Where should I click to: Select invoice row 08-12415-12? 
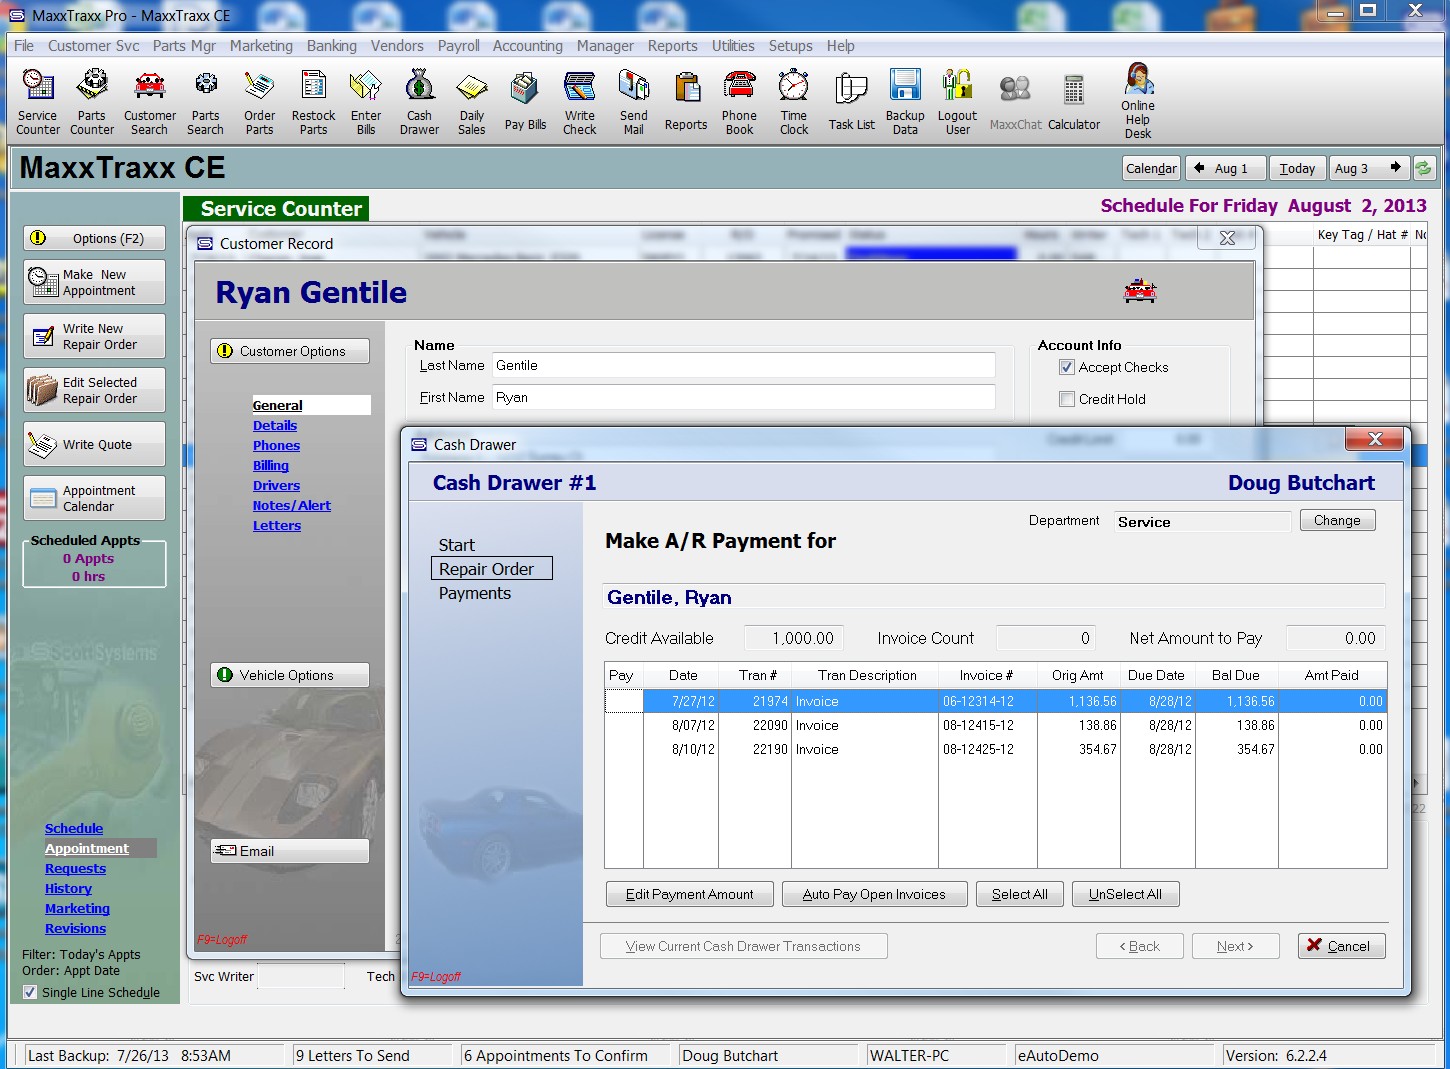coord(995,725)
